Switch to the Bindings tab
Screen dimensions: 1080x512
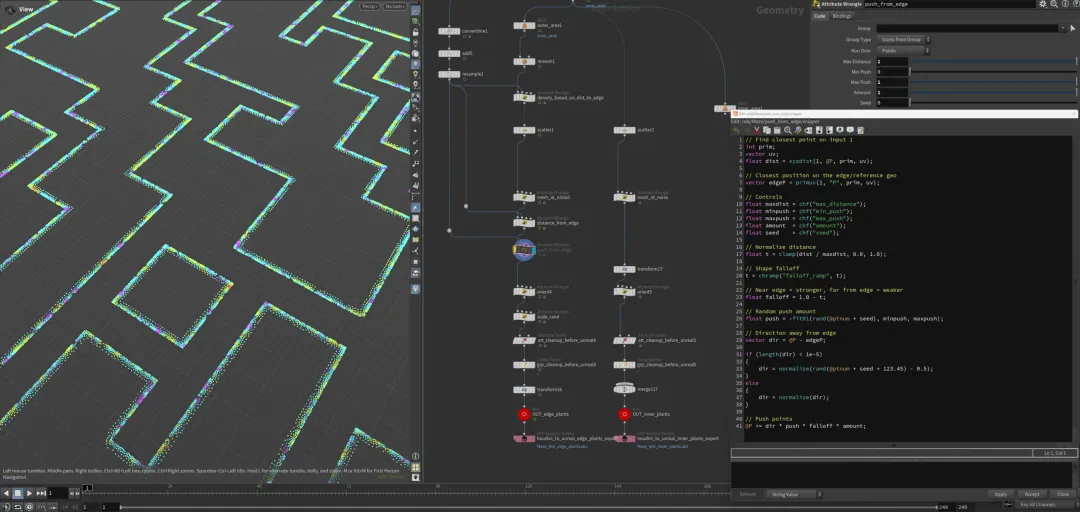[842, 16]
